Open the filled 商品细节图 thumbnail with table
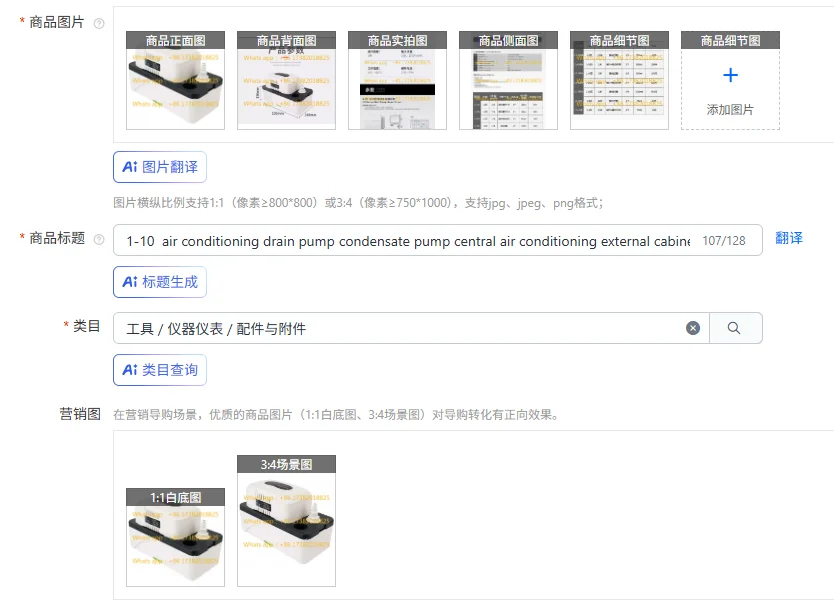Viewport: 834px width, 604px height. click(x=619, y=80)
